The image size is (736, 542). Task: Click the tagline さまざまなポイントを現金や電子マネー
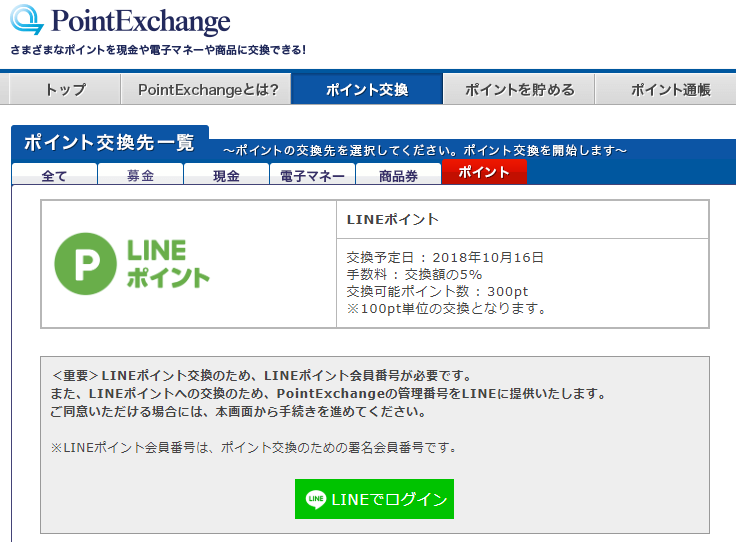click(158, 50)
